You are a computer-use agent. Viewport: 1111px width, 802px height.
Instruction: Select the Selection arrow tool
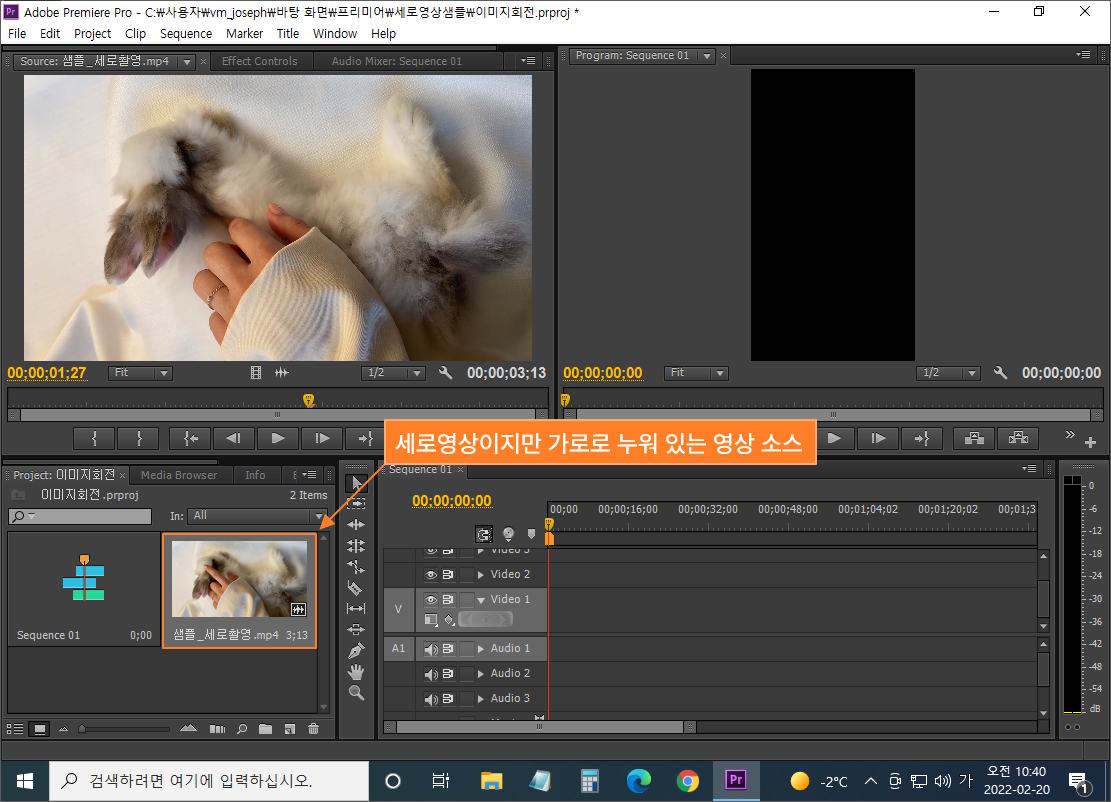tap(356, 482)
